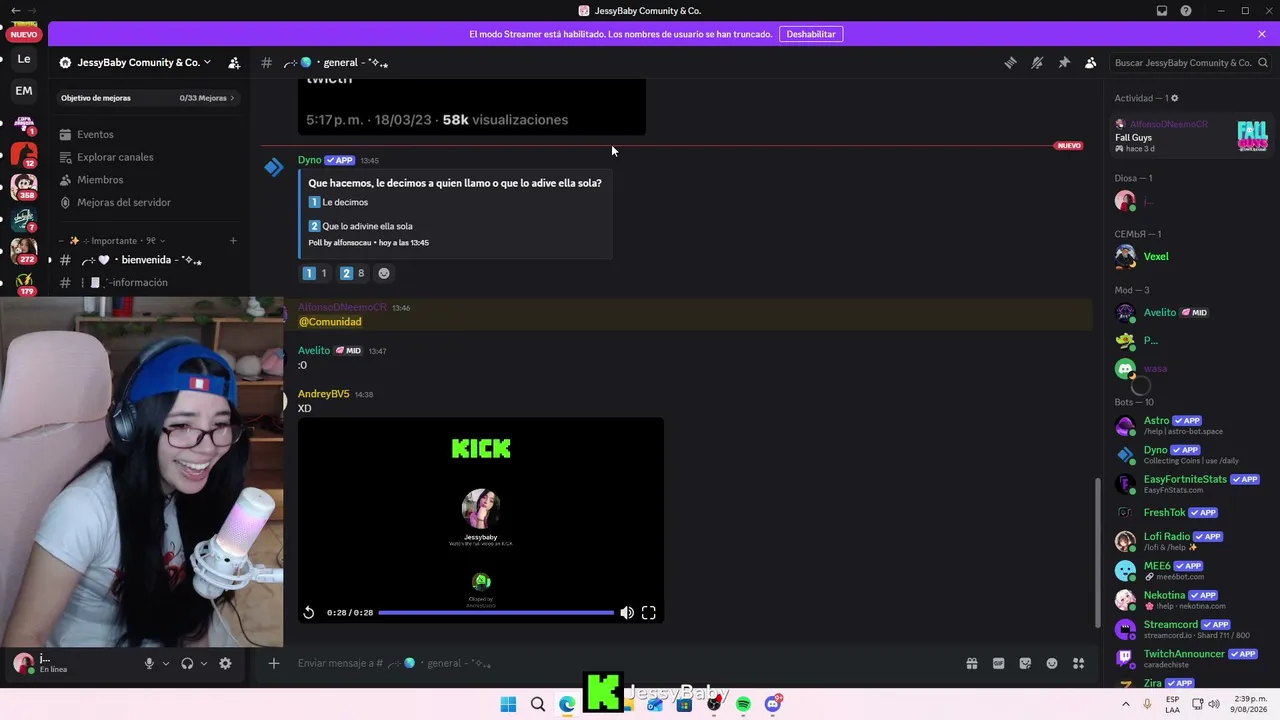Seek along the Kick video progress bar

496,613
